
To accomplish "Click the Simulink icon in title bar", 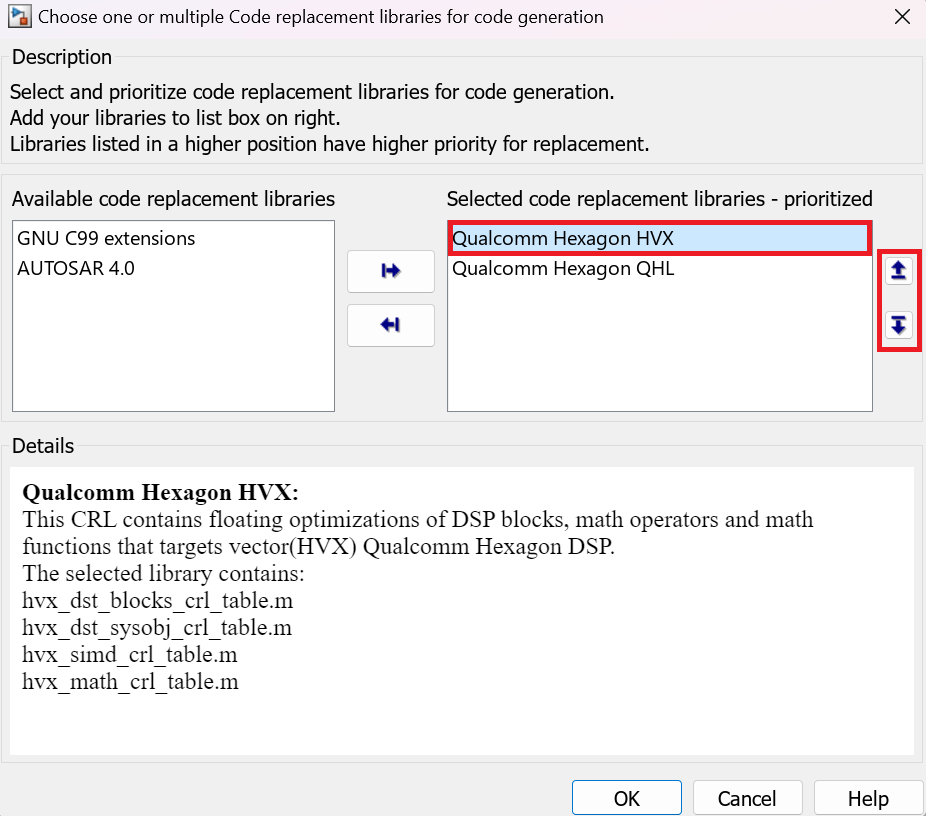I will 18,17.
